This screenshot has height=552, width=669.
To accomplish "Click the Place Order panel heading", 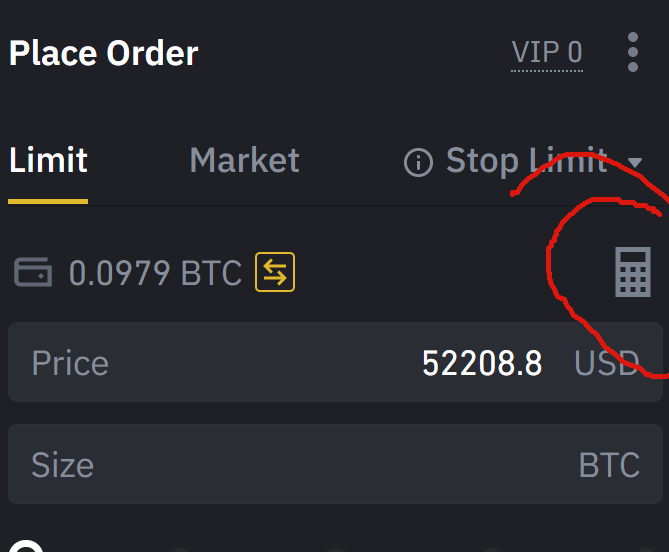I will click(x=104, y=53).
